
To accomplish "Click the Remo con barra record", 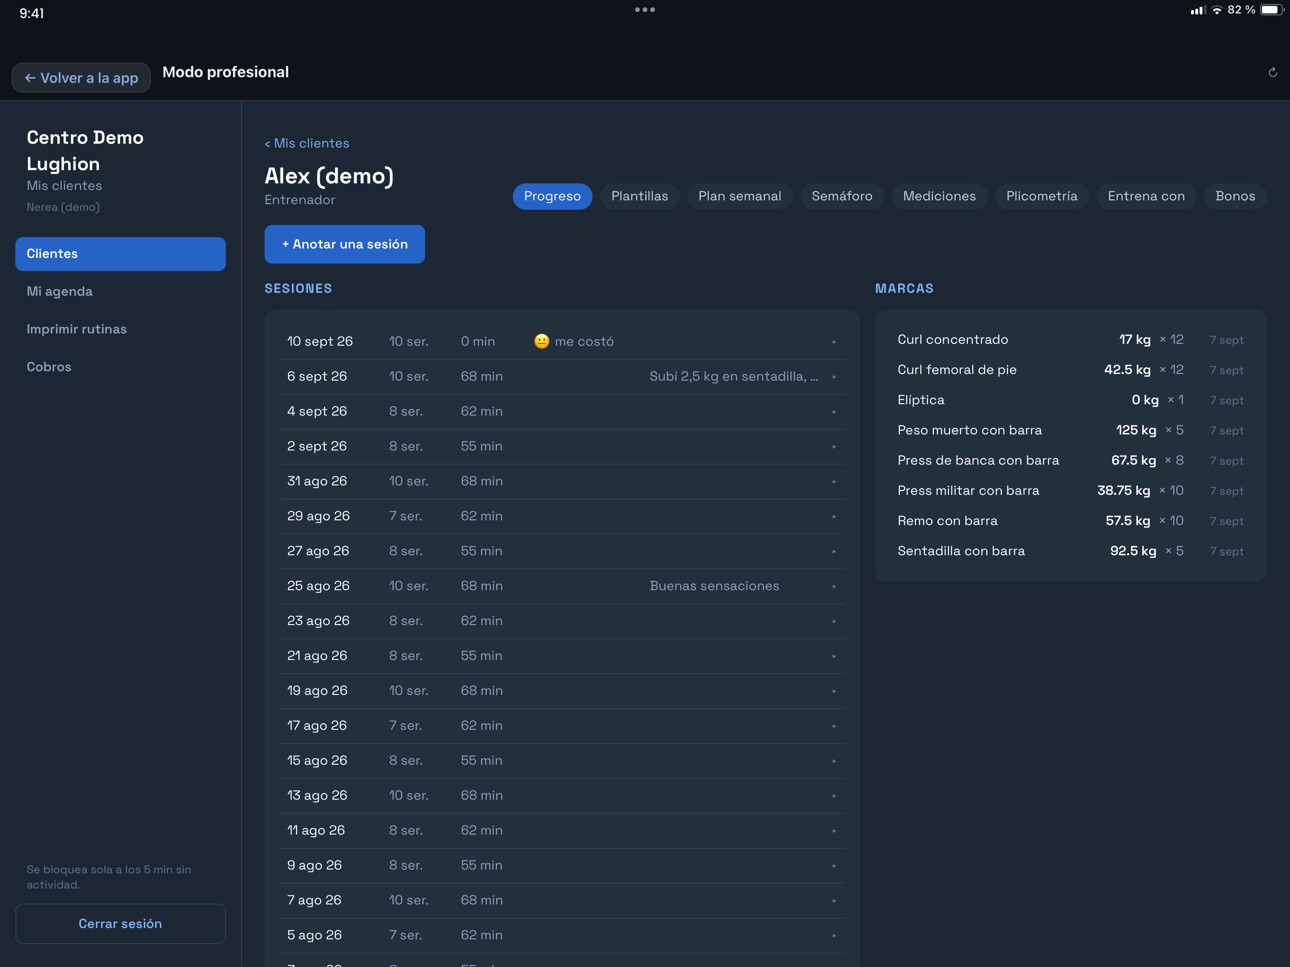I will click(1071, 521).
